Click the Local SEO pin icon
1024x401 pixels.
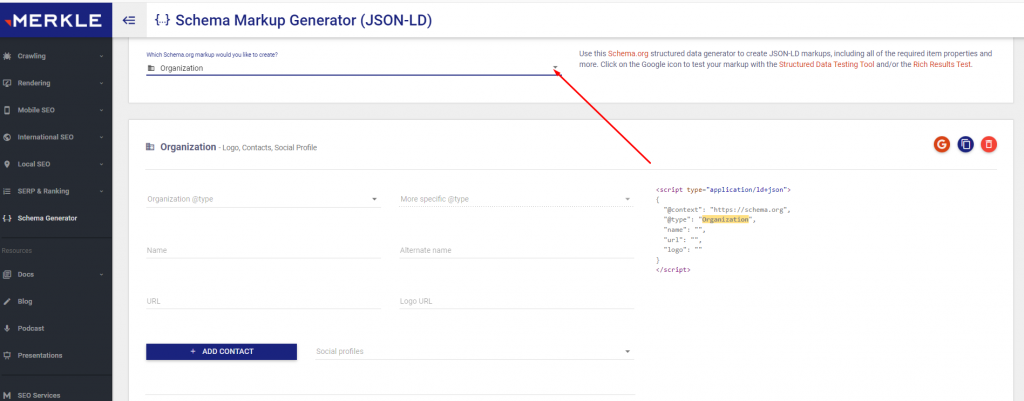(x=7, y=164)
